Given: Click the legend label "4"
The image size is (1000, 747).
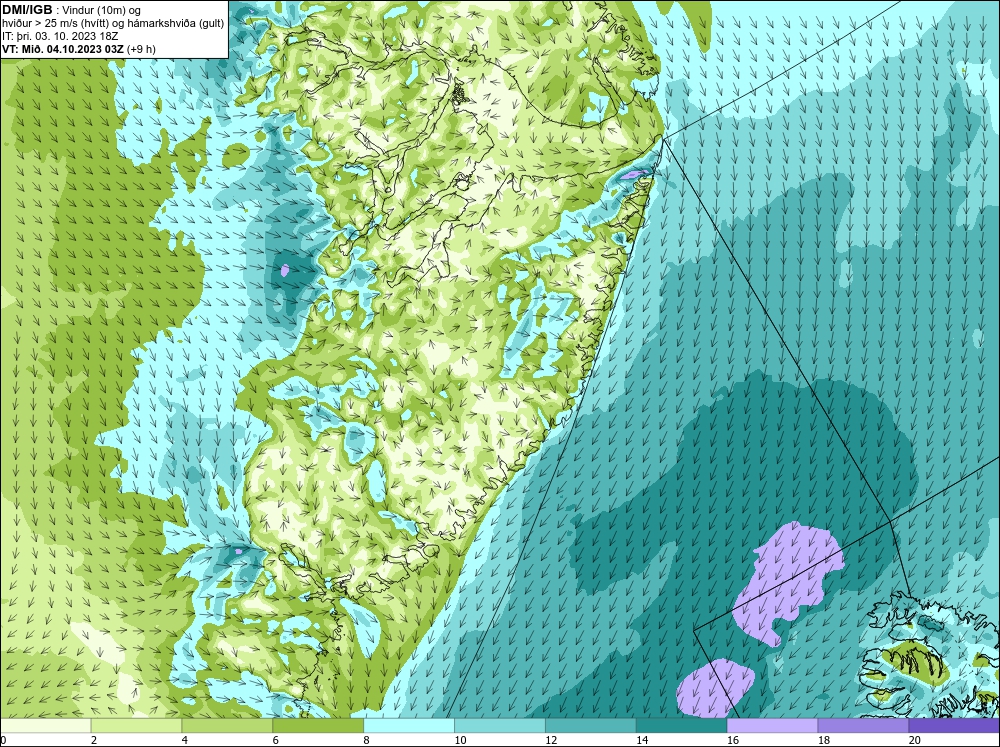Looking at the screenshot, I should click(185, 740).
